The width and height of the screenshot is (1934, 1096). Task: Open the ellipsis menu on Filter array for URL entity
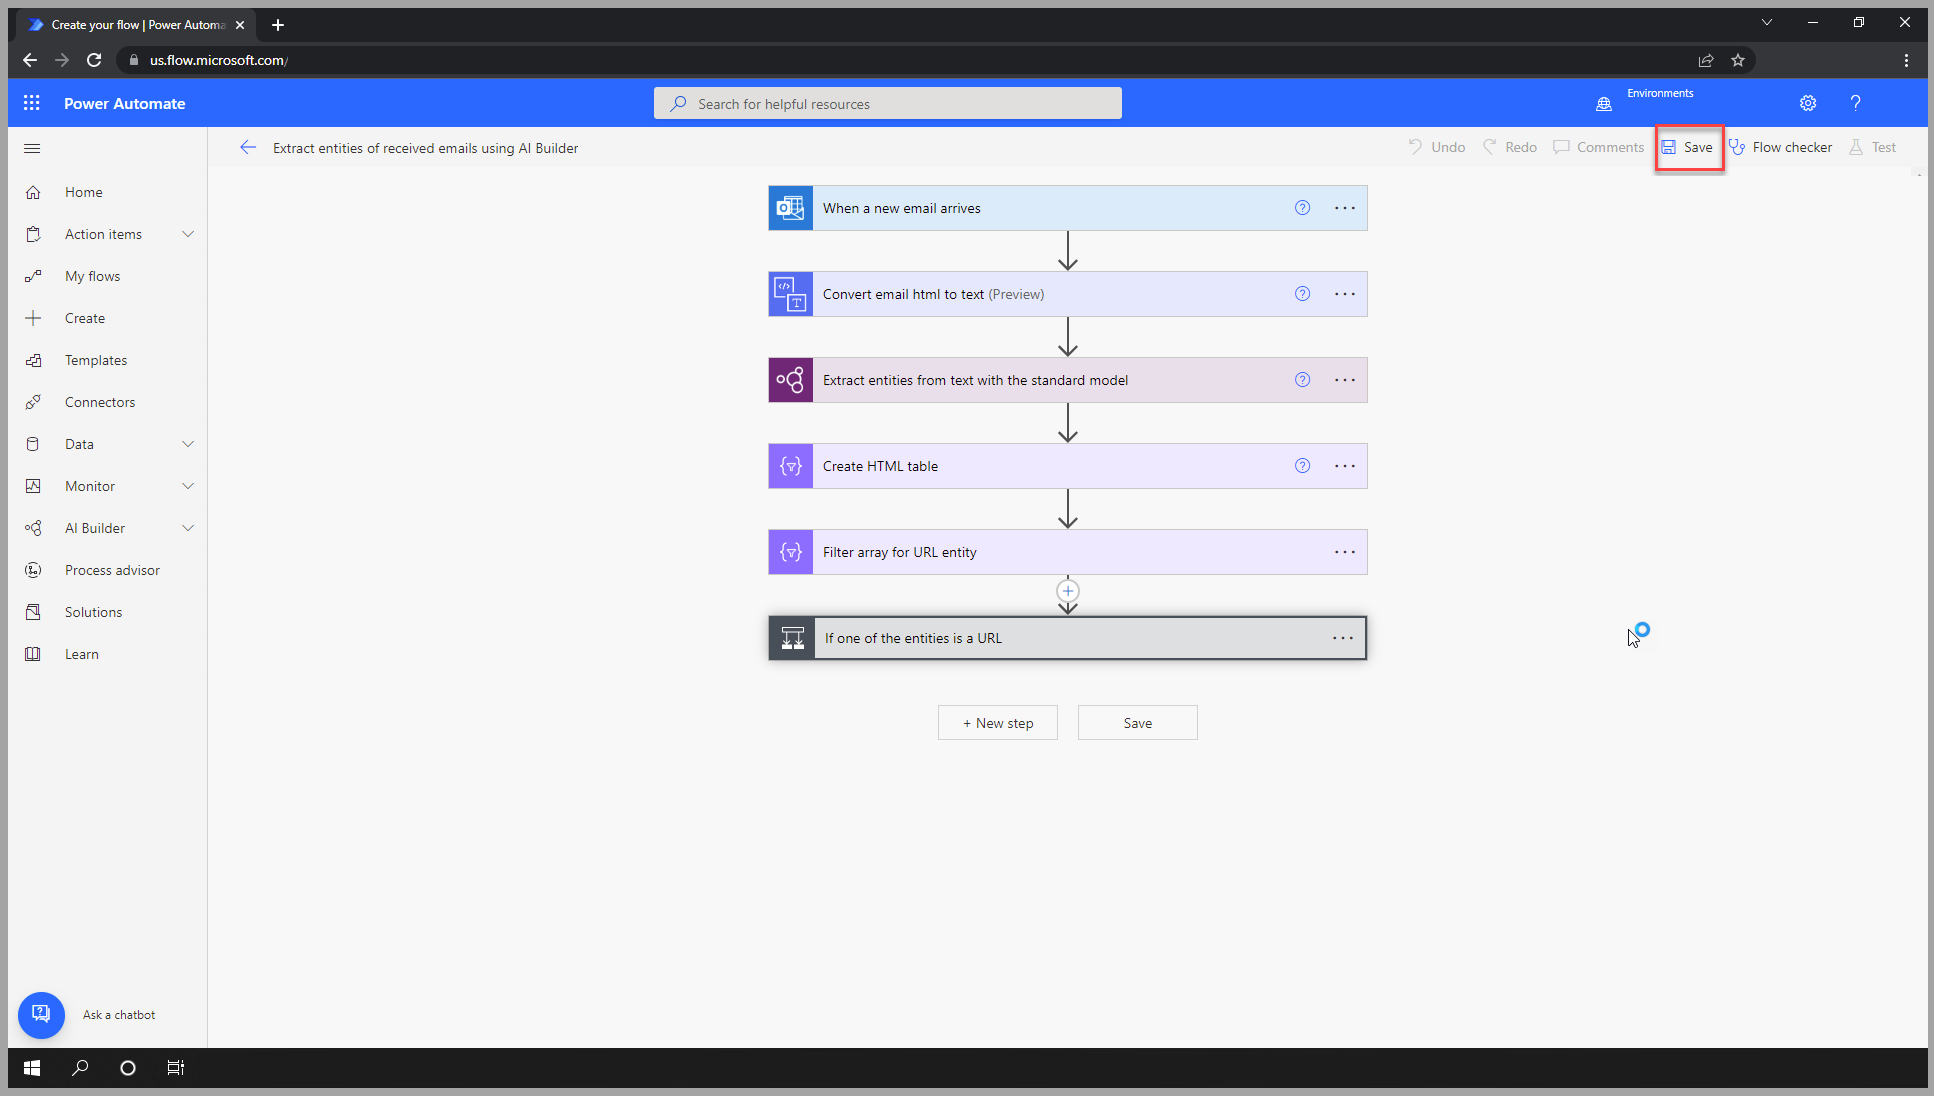point(1344,551)
